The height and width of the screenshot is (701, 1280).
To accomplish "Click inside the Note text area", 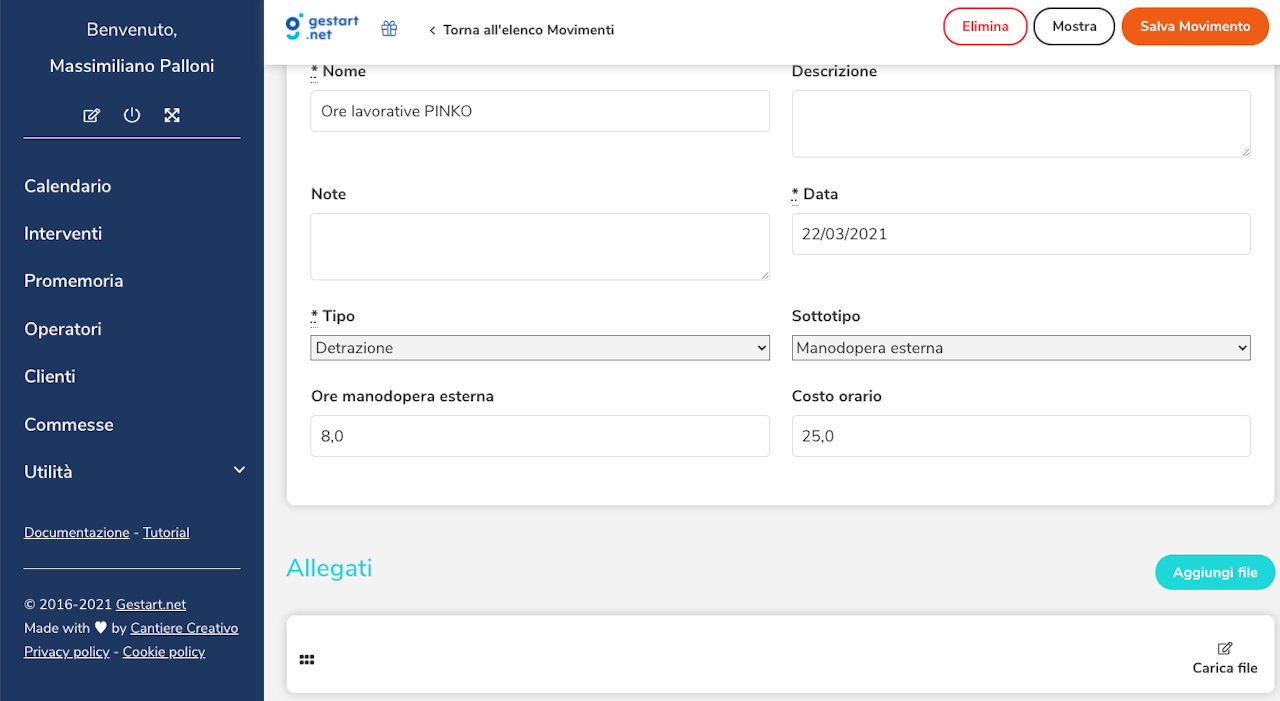I will [540, 246].
